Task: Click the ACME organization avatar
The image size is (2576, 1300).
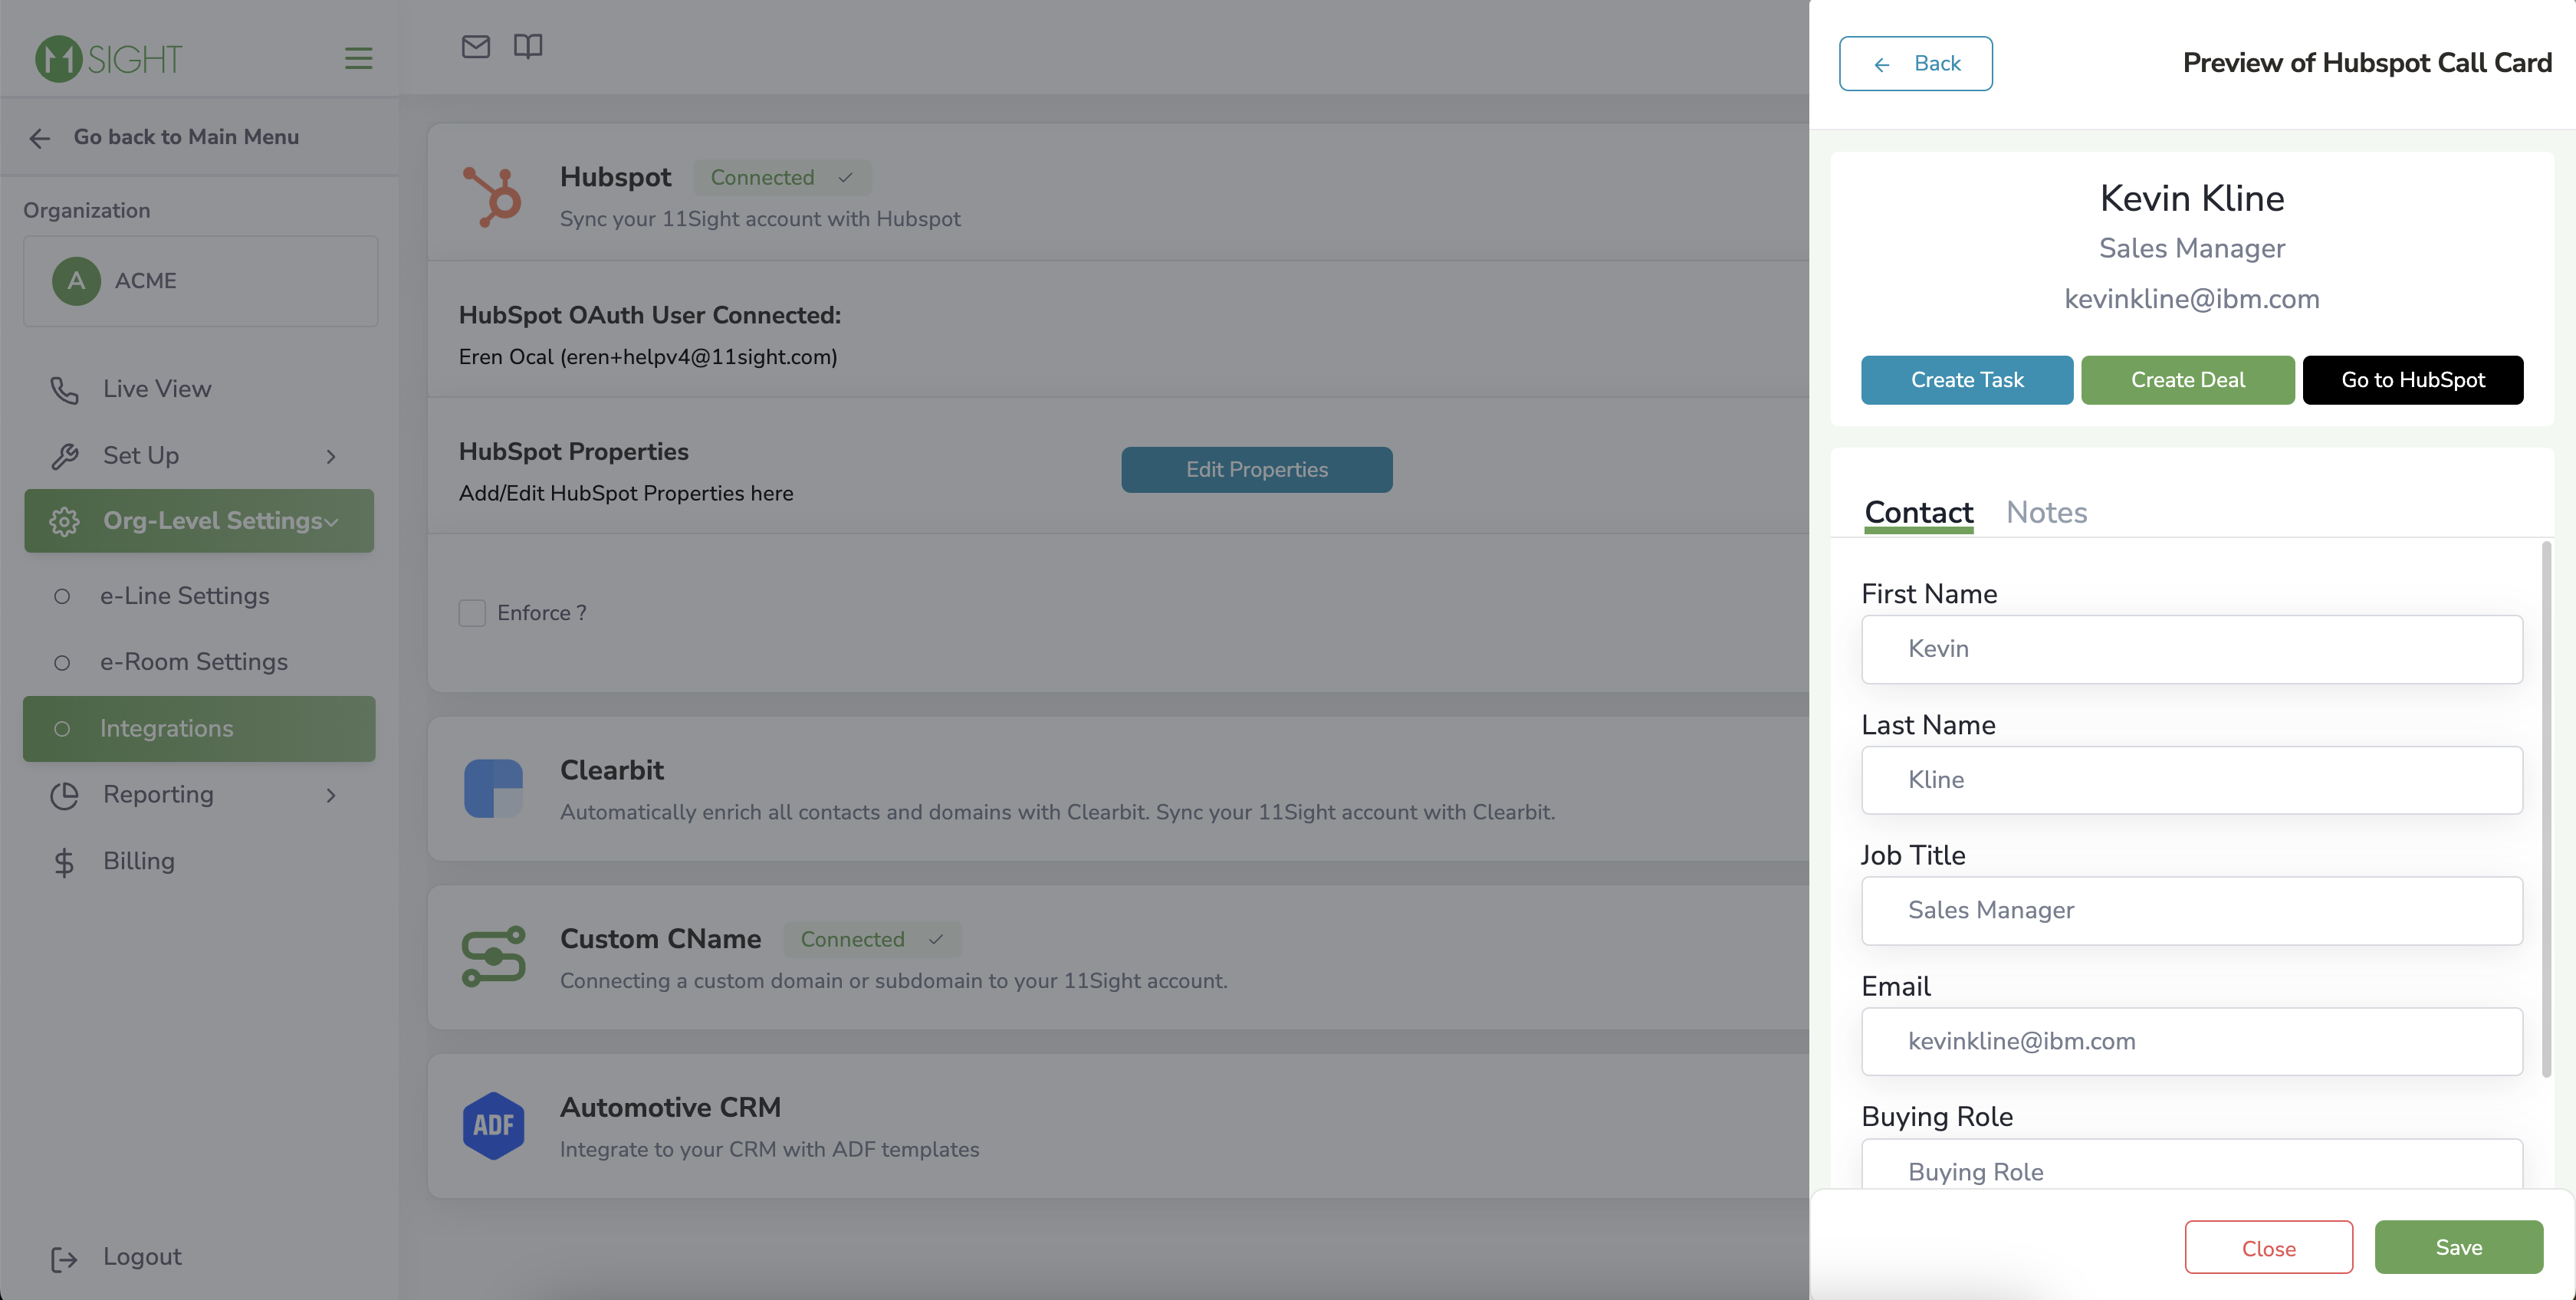Action: pos(76,281)
